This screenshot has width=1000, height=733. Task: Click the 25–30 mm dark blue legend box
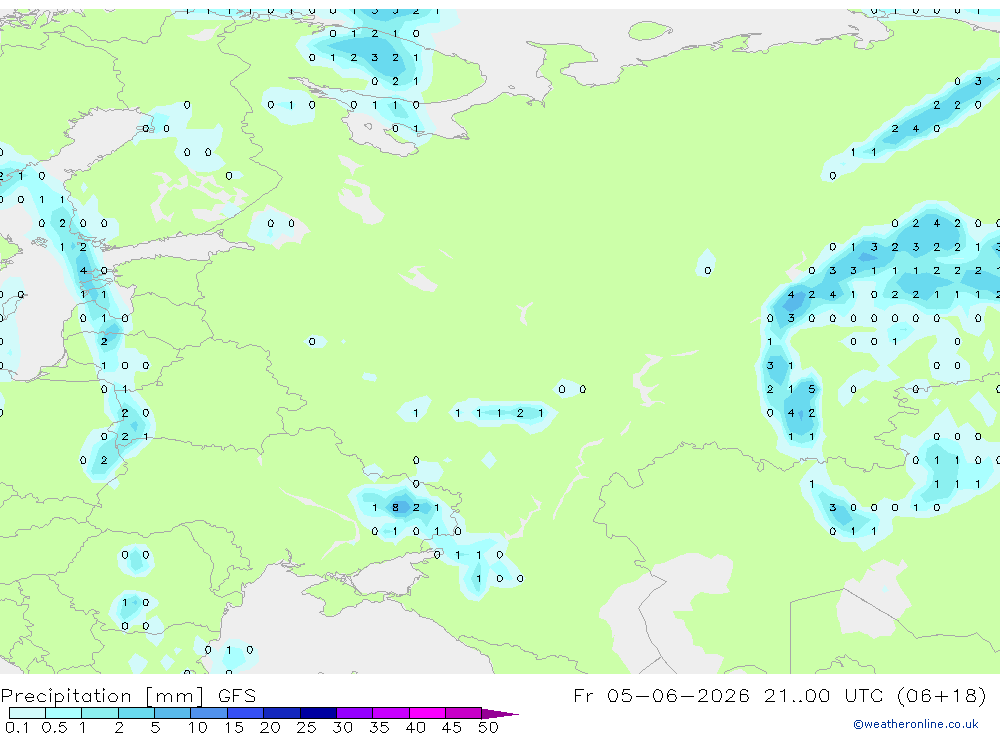tap(318, 713)
